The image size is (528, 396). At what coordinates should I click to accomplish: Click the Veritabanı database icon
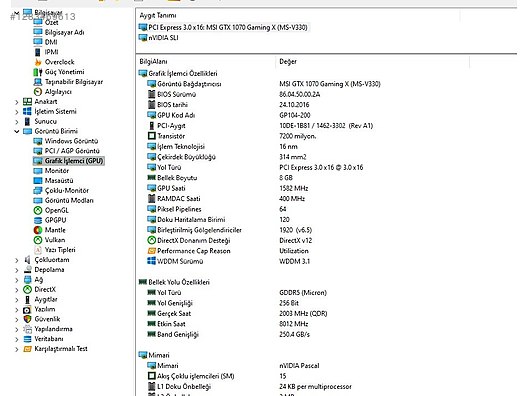(27, 339)
